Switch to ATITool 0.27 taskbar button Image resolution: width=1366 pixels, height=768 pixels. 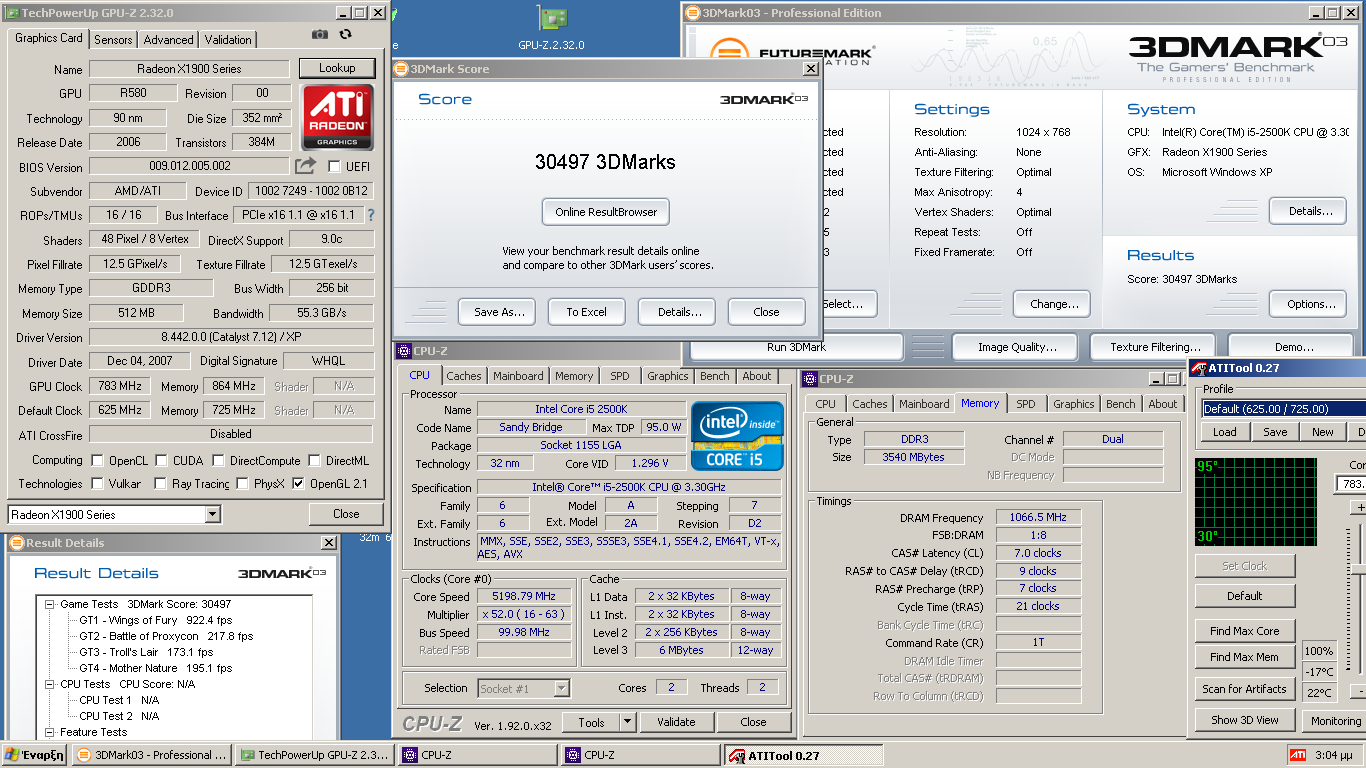click(805, 755)
